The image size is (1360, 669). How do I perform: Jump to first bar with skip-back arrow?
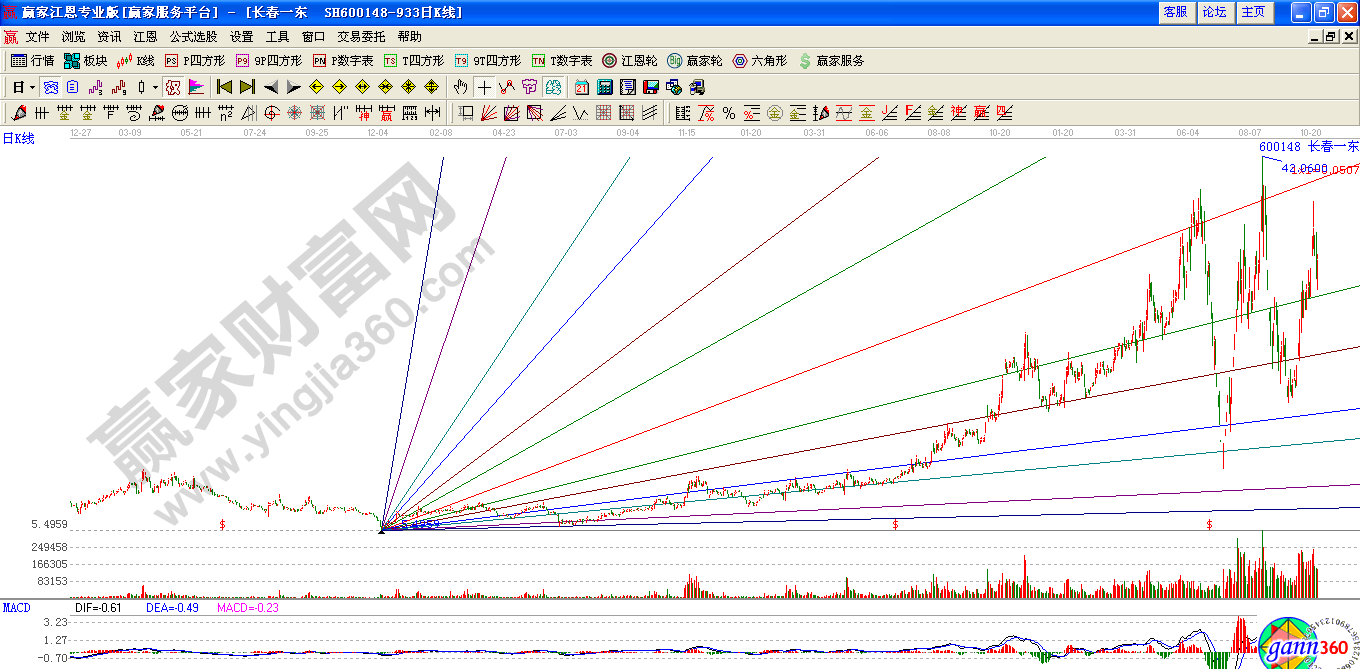point(224,87)
